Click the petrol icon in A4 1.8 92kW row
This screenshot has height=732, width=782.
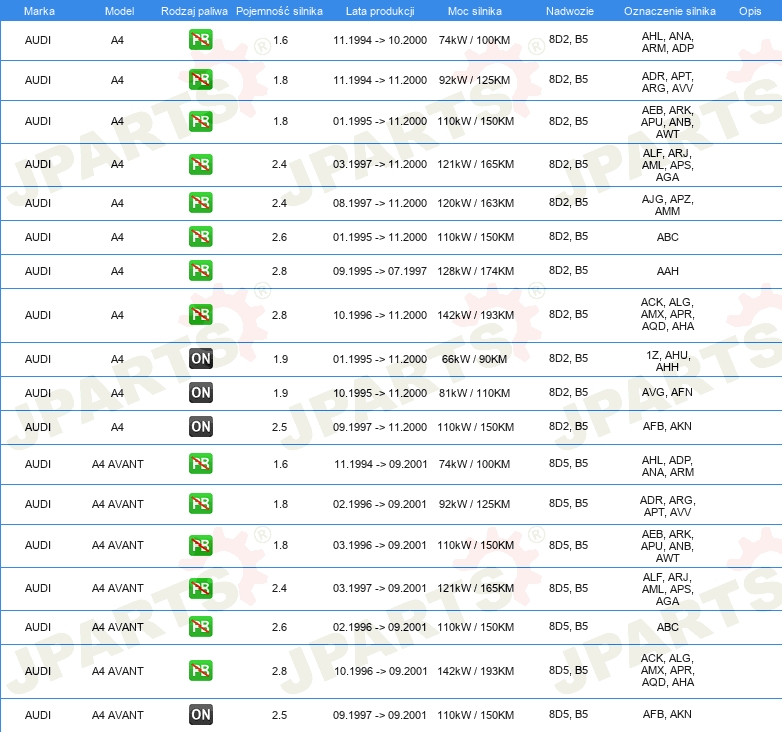pyautogui.click(x=201, y=80)
